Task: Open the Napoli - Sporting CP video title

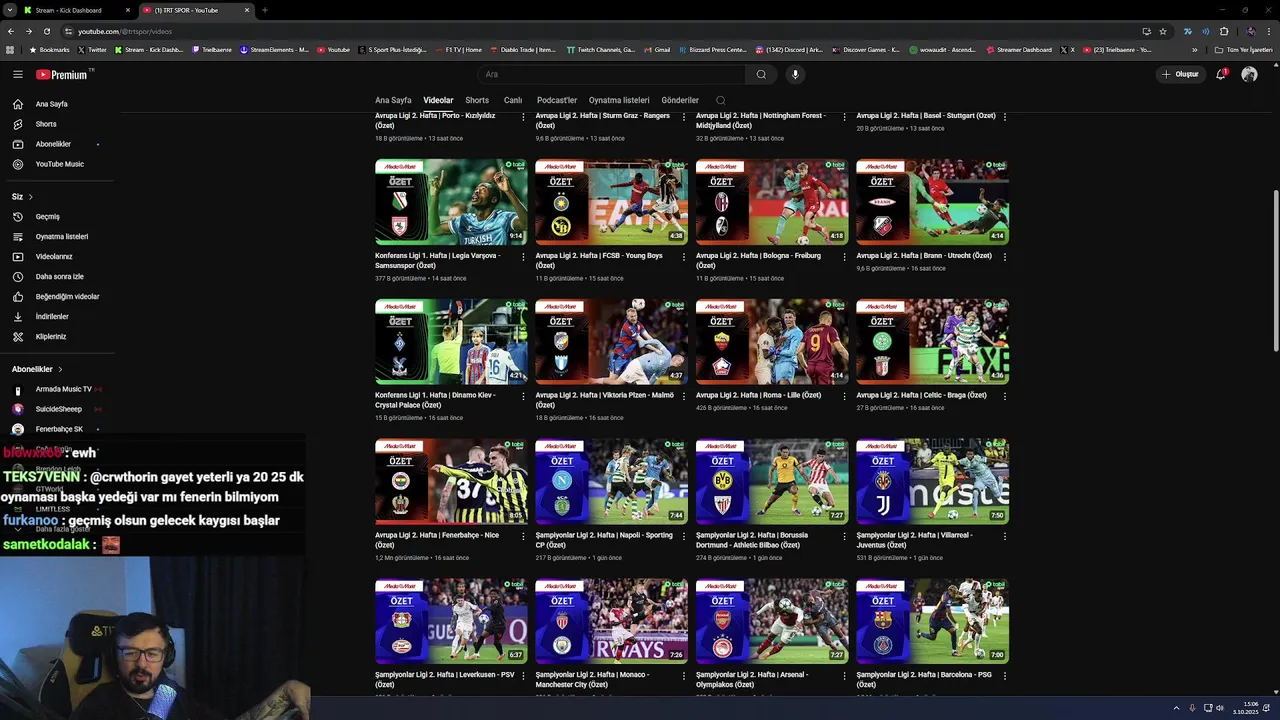Action: [x=603, y=540]
